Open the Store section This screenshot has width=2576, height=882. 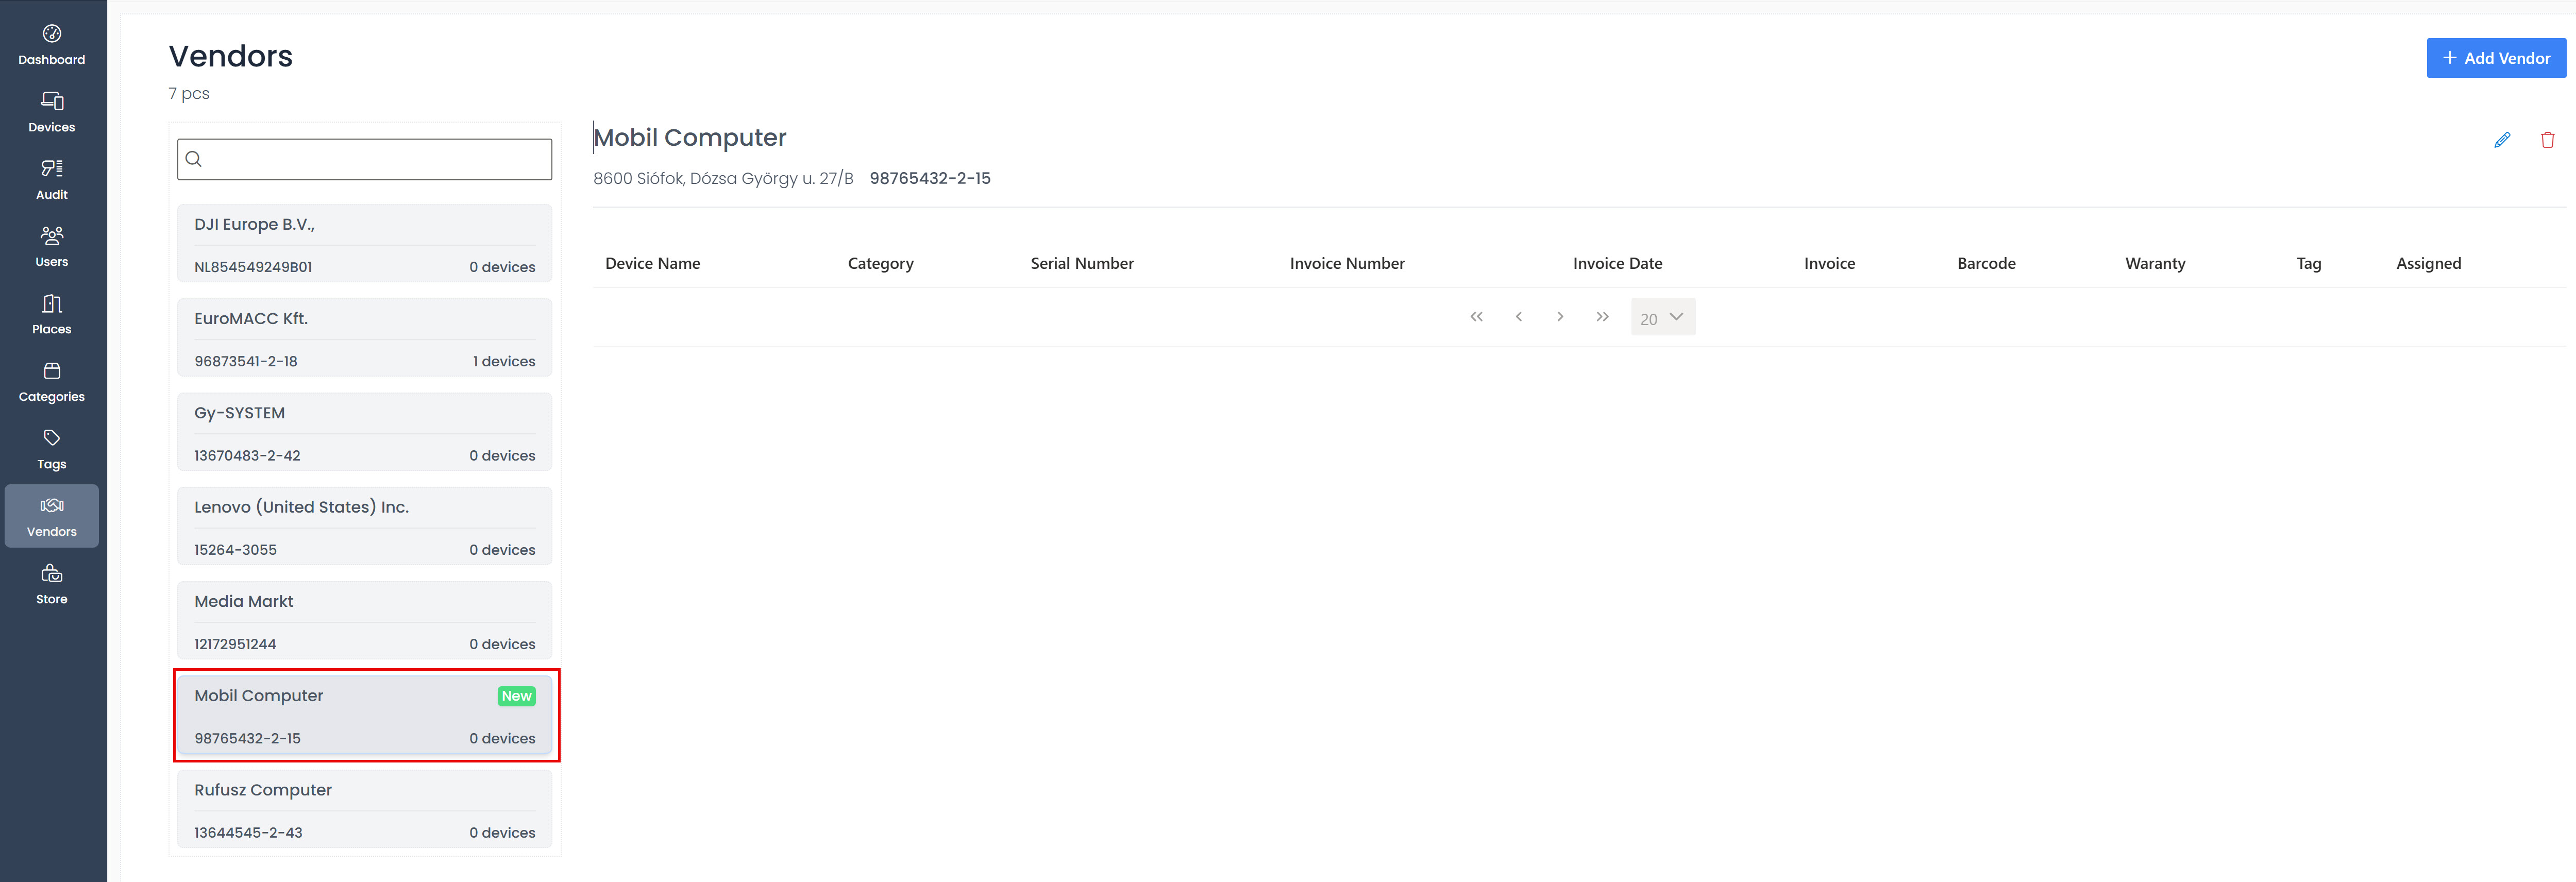coord(52,584)
